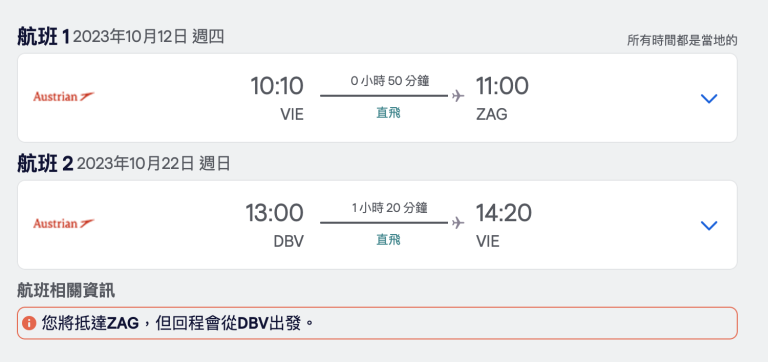Click VIE departure code on flight 1
This screenshot has width=768, height=362.
292,115
